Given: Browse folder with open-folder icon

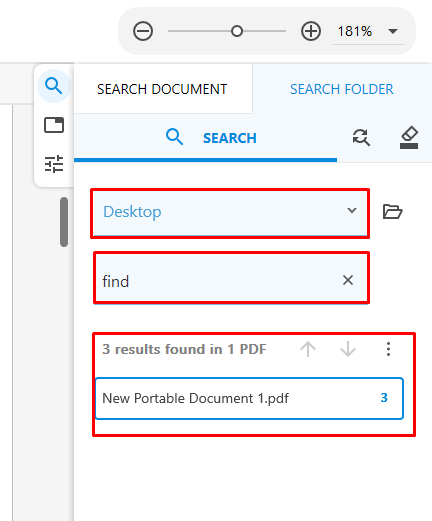Looking at the screenshot, I should tap(393, 211).
